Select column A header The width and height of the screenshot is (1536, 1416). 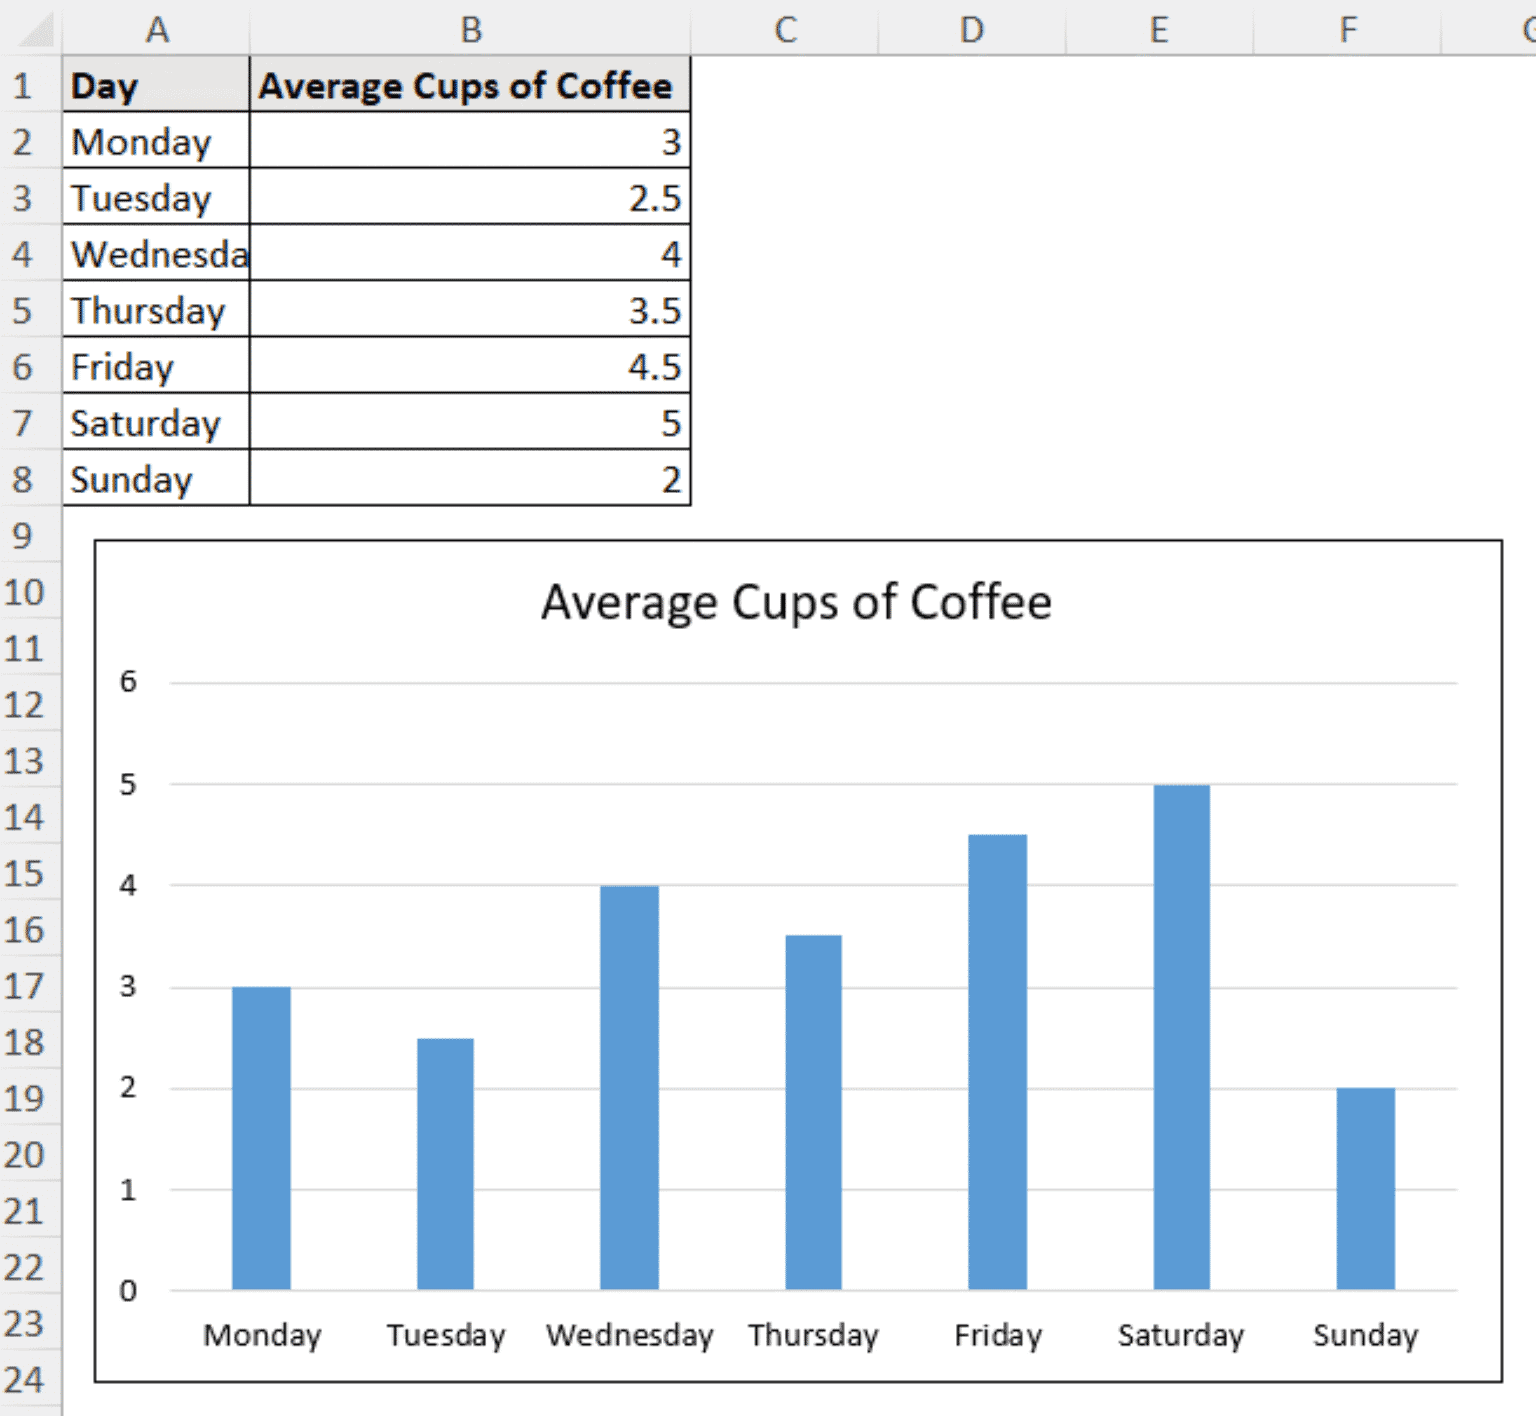(155, 29)
